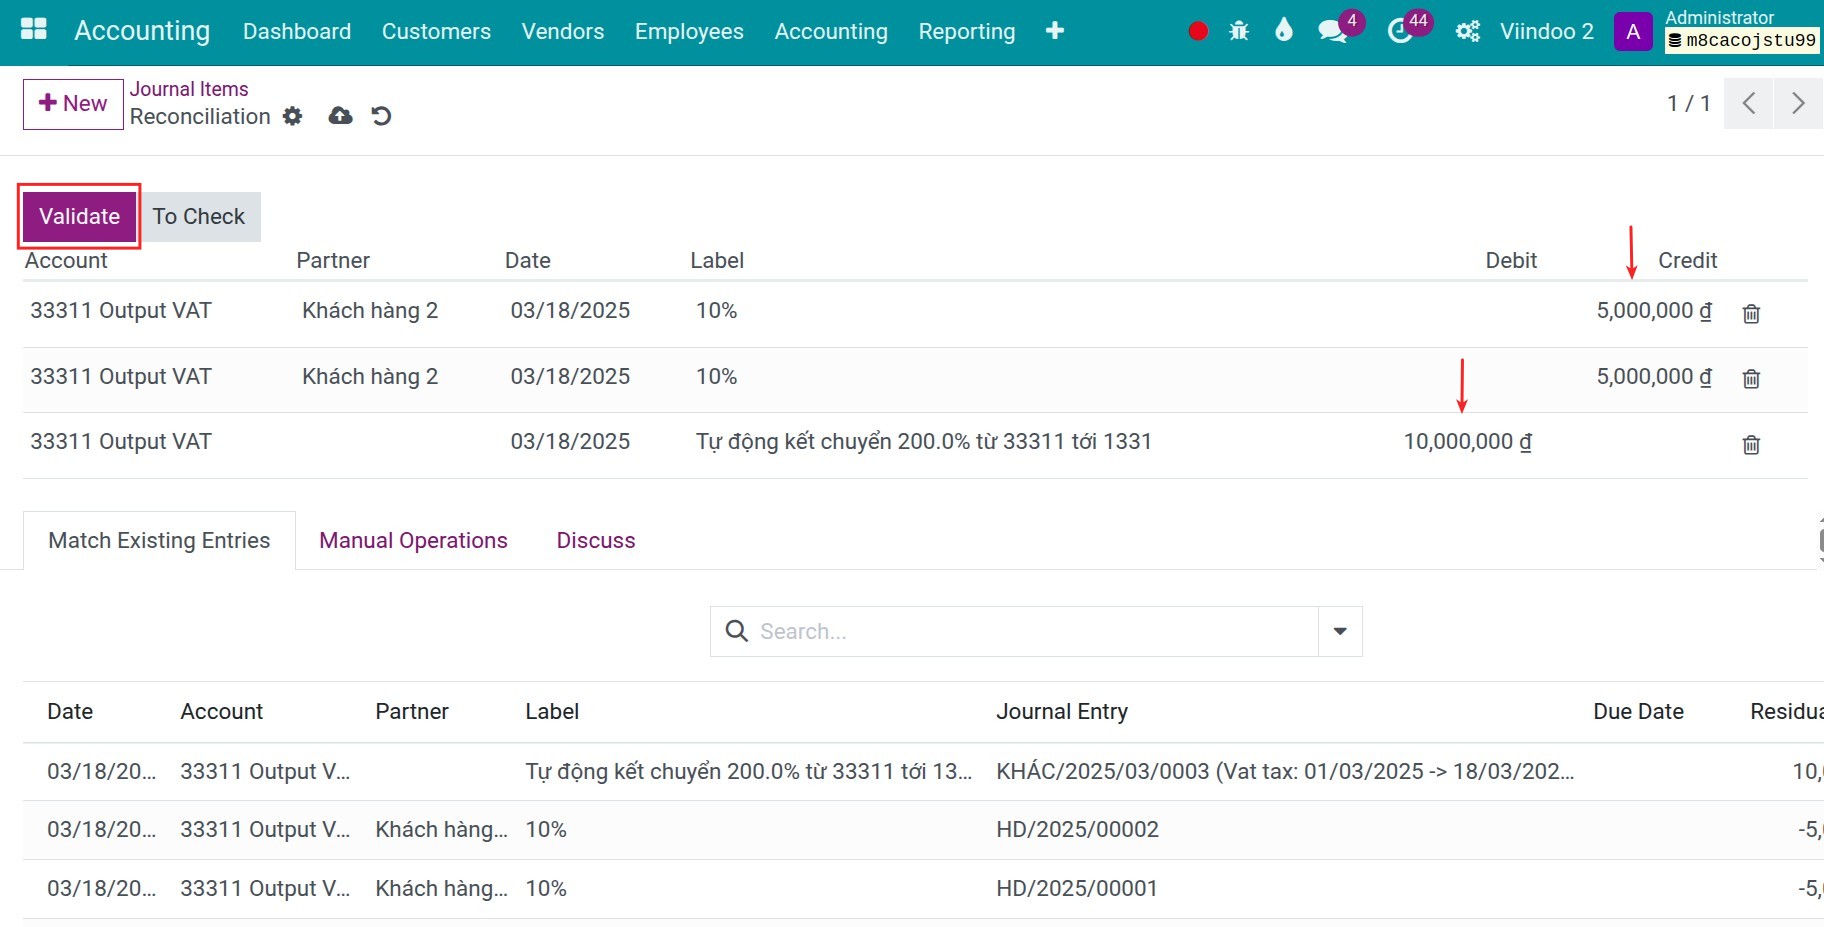Click the 10,000,000 ₫ debit amount
The image size is (1824, 927).
pos(1468,441)
